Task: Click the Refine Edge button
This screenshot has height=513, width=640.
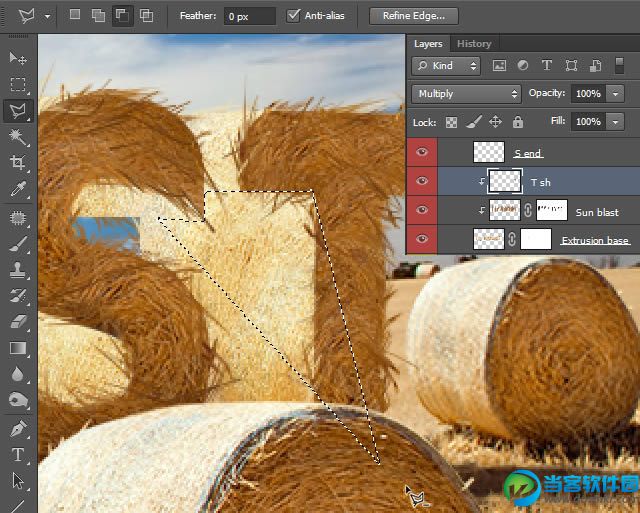Action: [414, 16]
